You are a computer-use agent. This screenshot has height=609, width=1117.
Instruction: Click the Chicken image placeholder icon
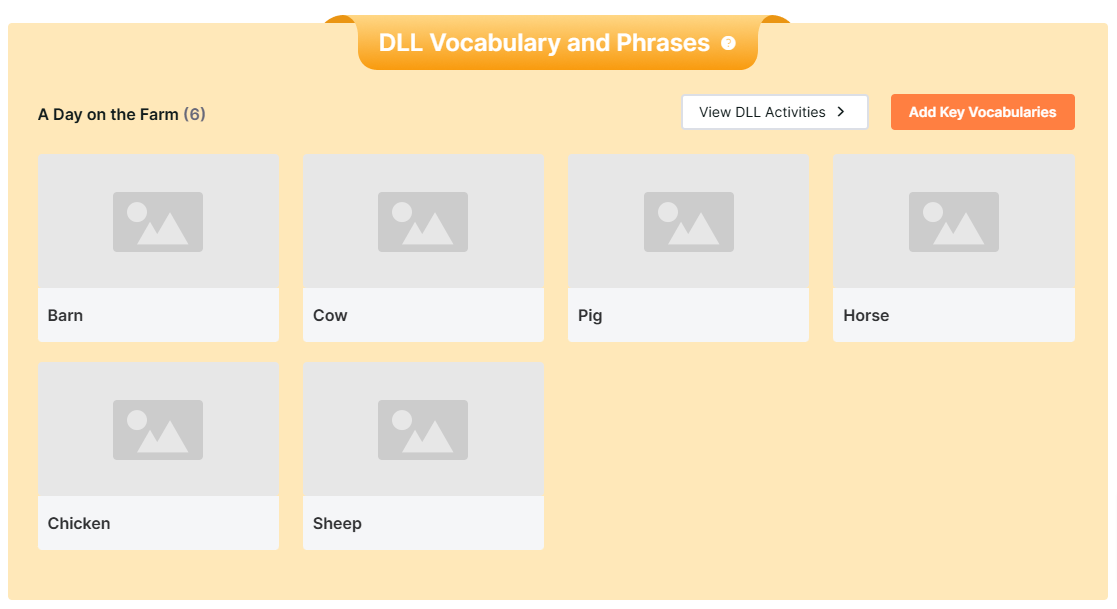(x=158, y=430)
